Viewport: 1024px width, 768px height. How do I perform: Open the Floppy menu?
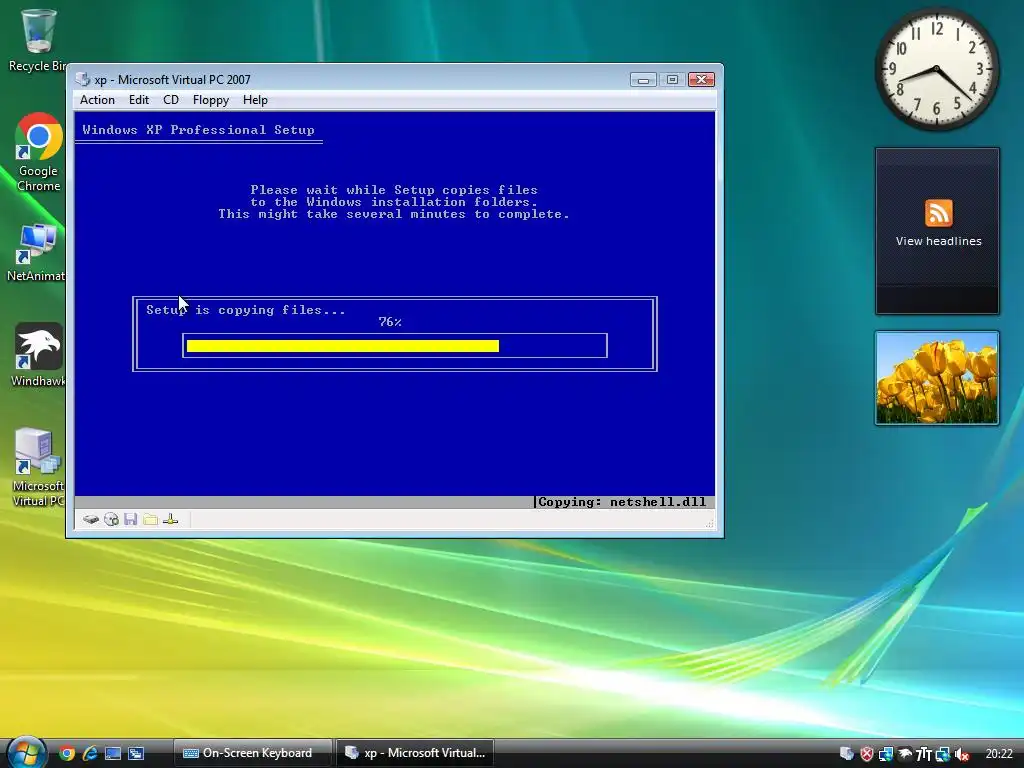point(210,100)
